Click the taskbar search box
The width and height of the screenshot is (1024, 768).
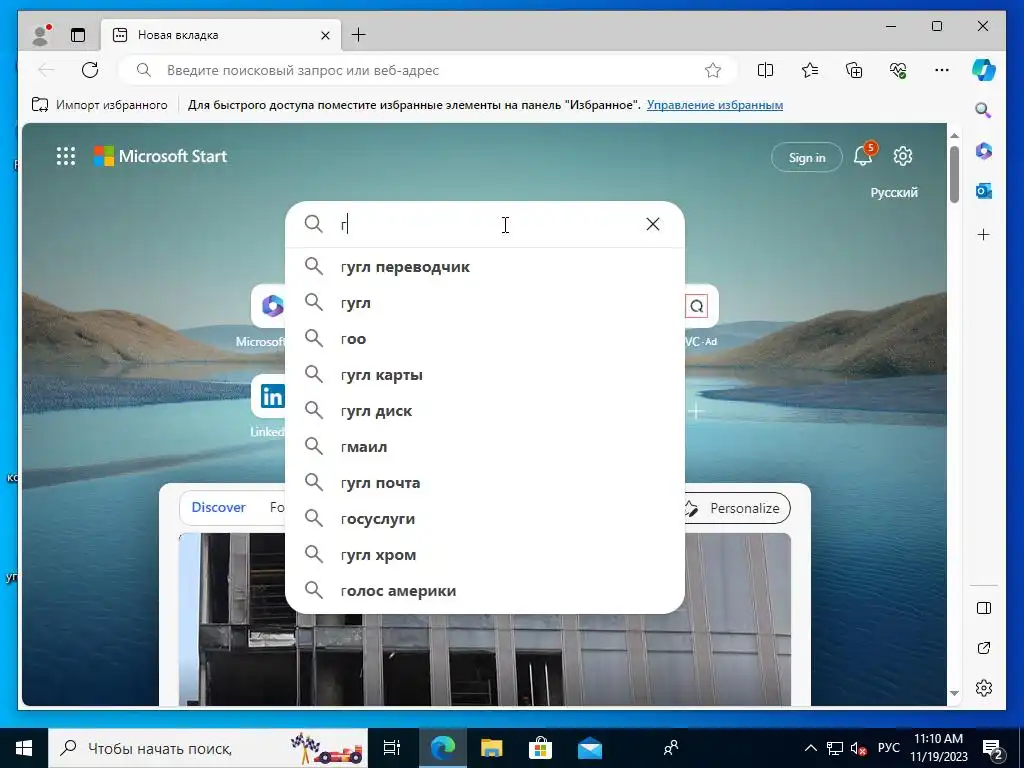point(208,748)
